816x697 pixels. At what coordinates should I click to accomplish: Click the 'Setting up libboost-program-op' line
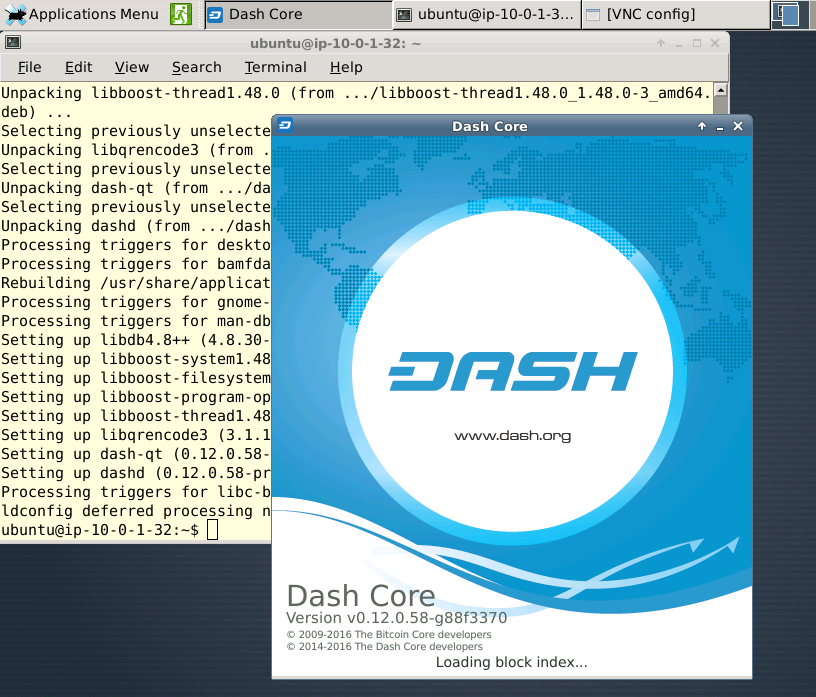[136, 397]
